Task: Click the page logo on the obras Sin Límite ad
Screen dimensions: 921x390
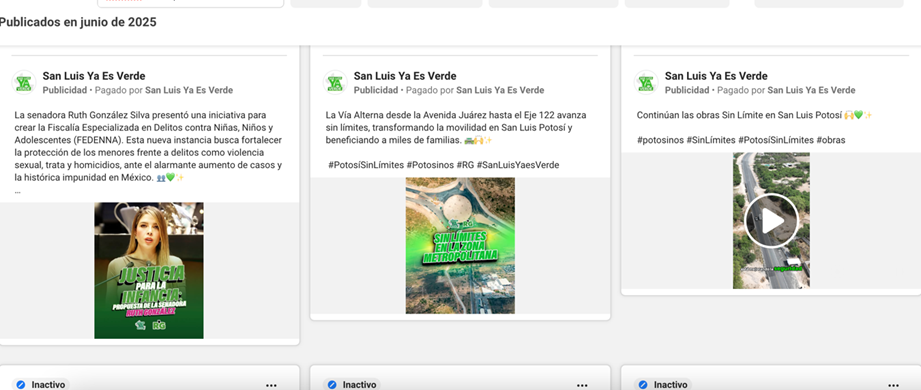Action: coord(647,82)
